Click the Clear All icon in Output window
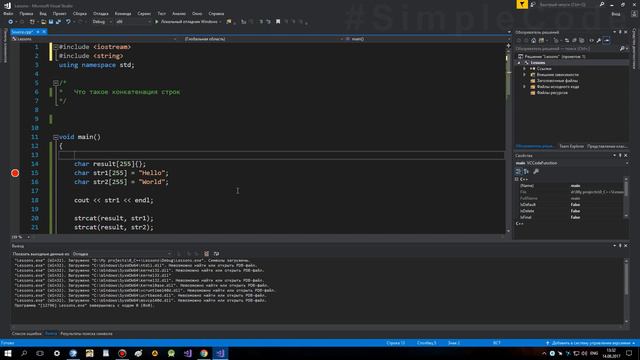Screen dimensions: 640x360 [x=207, y=254]
